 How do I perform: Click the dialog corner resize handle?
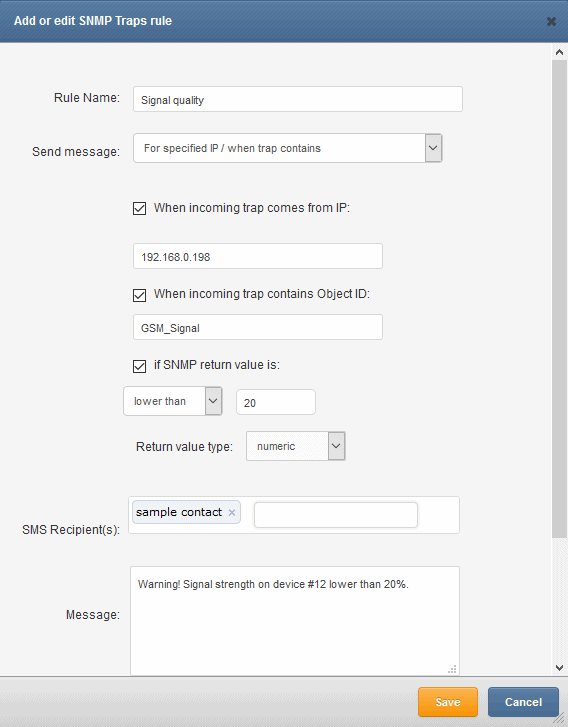click(x=560, y=720)
